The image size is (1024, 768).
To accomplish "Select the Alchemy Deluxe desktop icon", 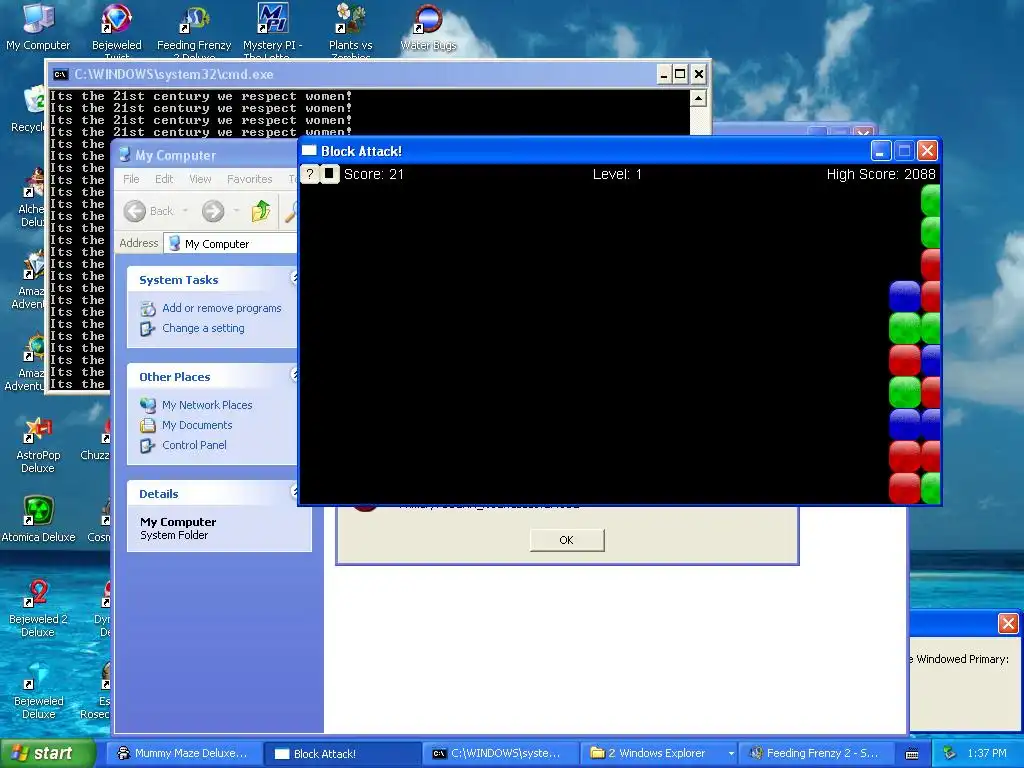I will click(x=31, y=199).
